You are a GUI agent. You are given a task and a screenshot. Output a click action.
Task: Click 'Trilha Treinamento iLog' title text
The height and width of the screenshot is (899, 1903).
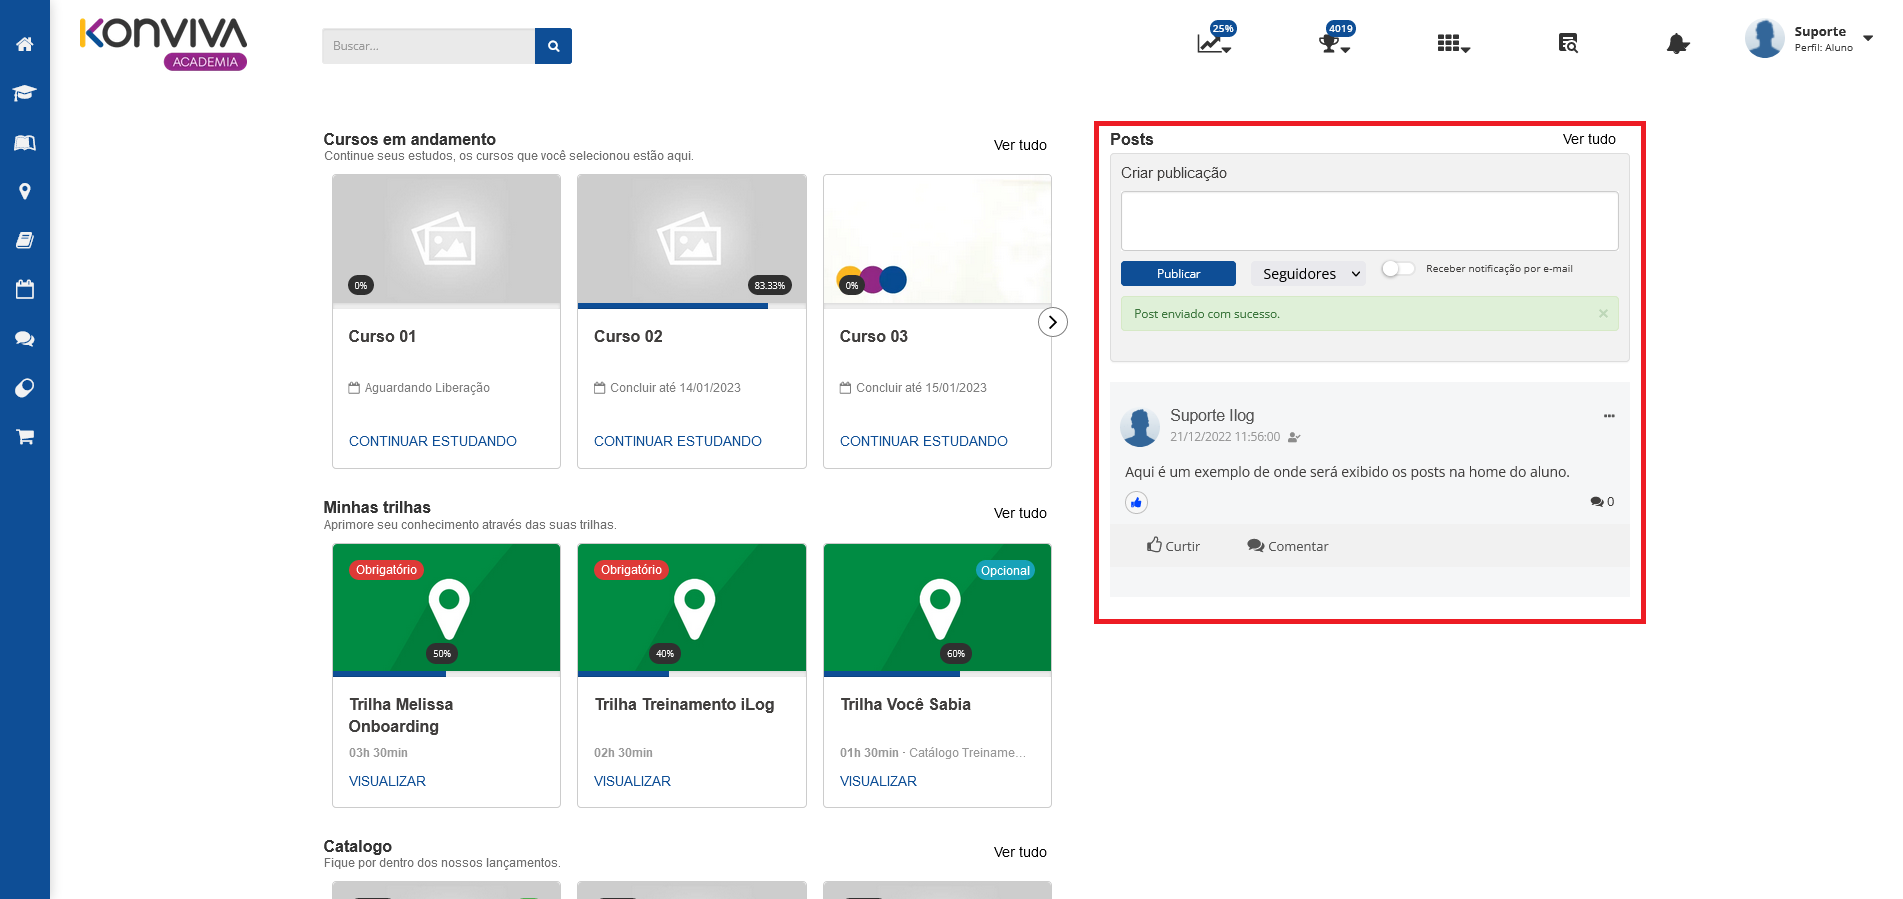(684, 705)
